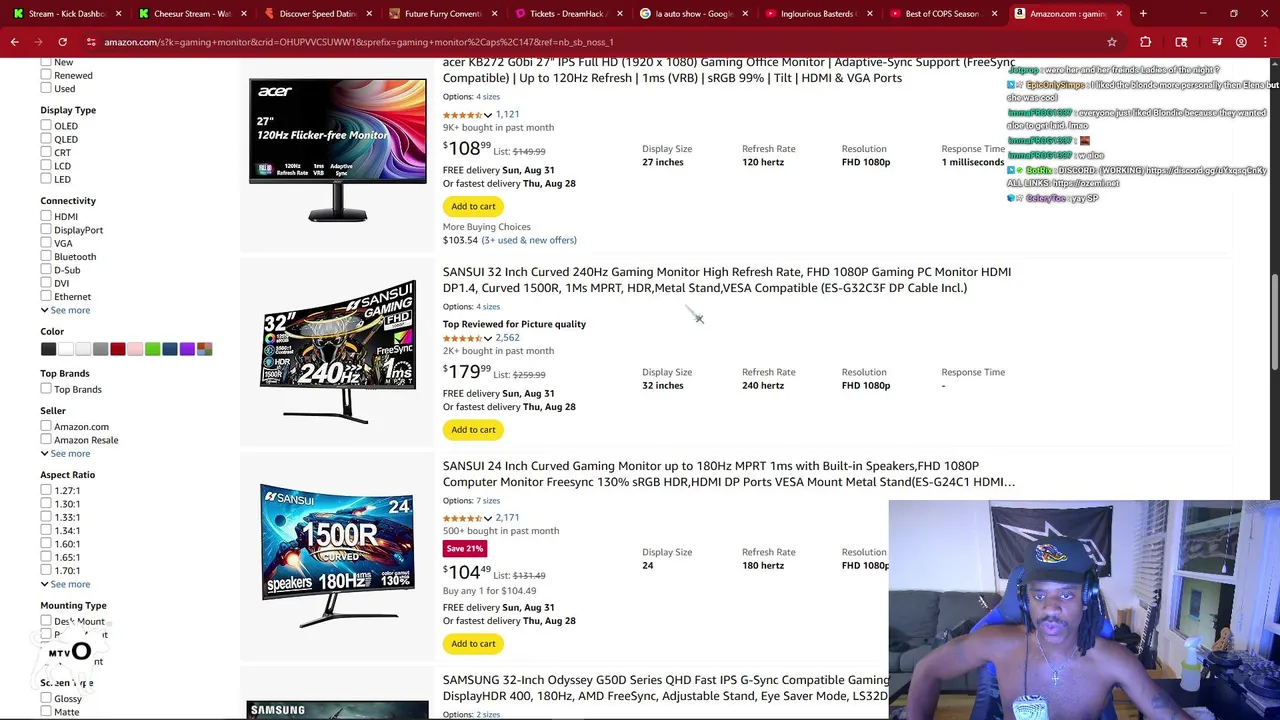Open the site info icon in address bar
1280x720 pixels.
pyautogui.click(x=91, y=42)
